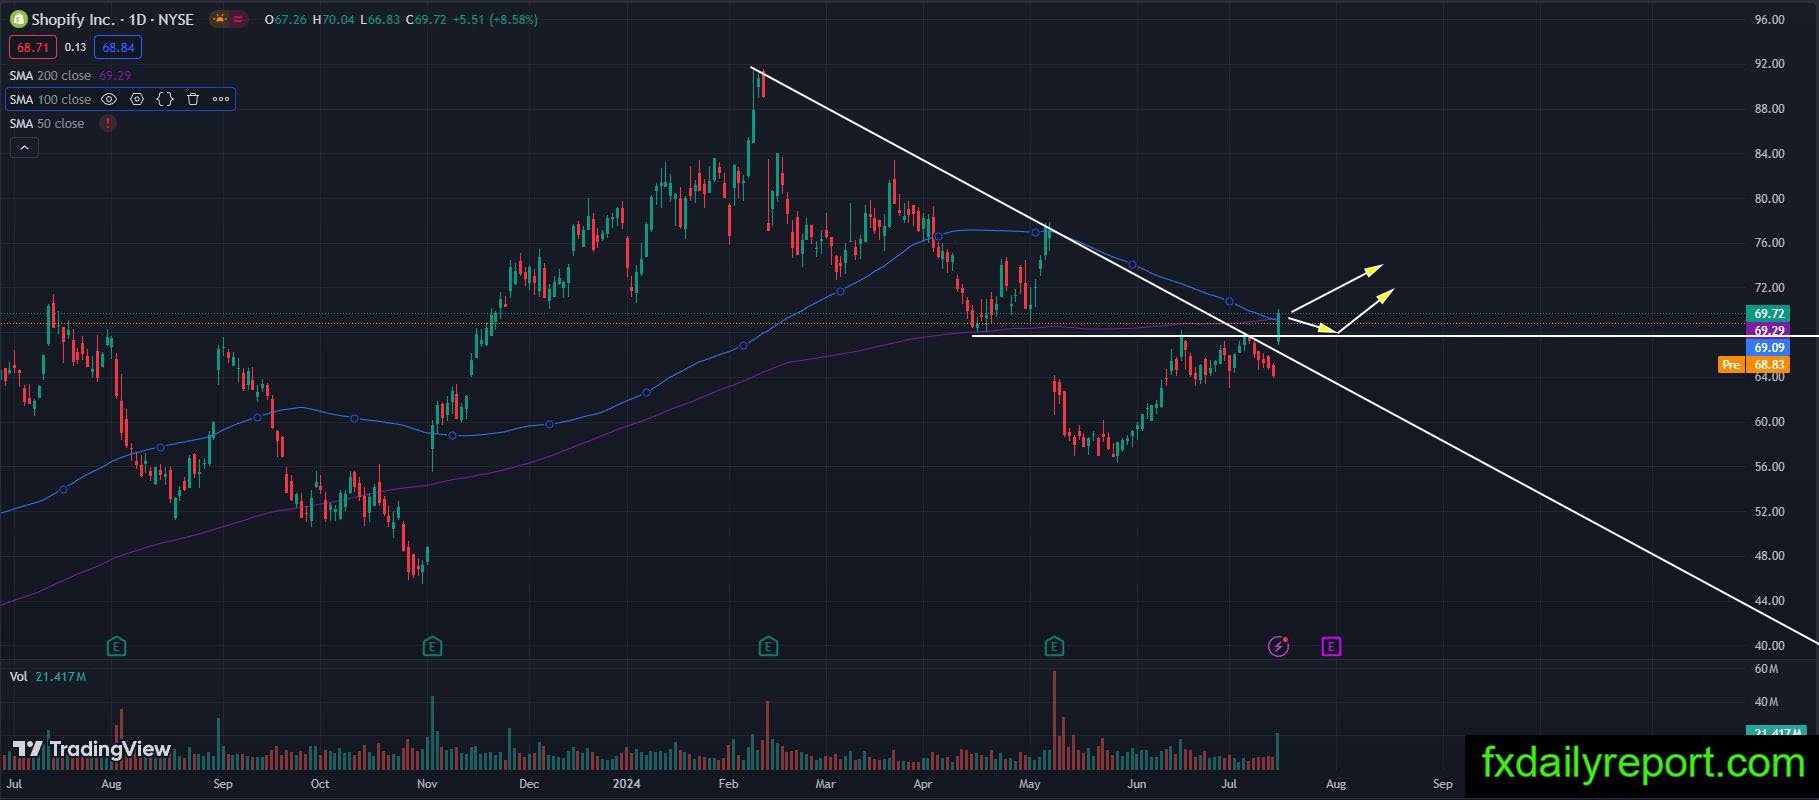The height and width of the screenshot is (800, 1819).
Task: Click the purple 69.29 axis price label
Action: point(1769,330)
